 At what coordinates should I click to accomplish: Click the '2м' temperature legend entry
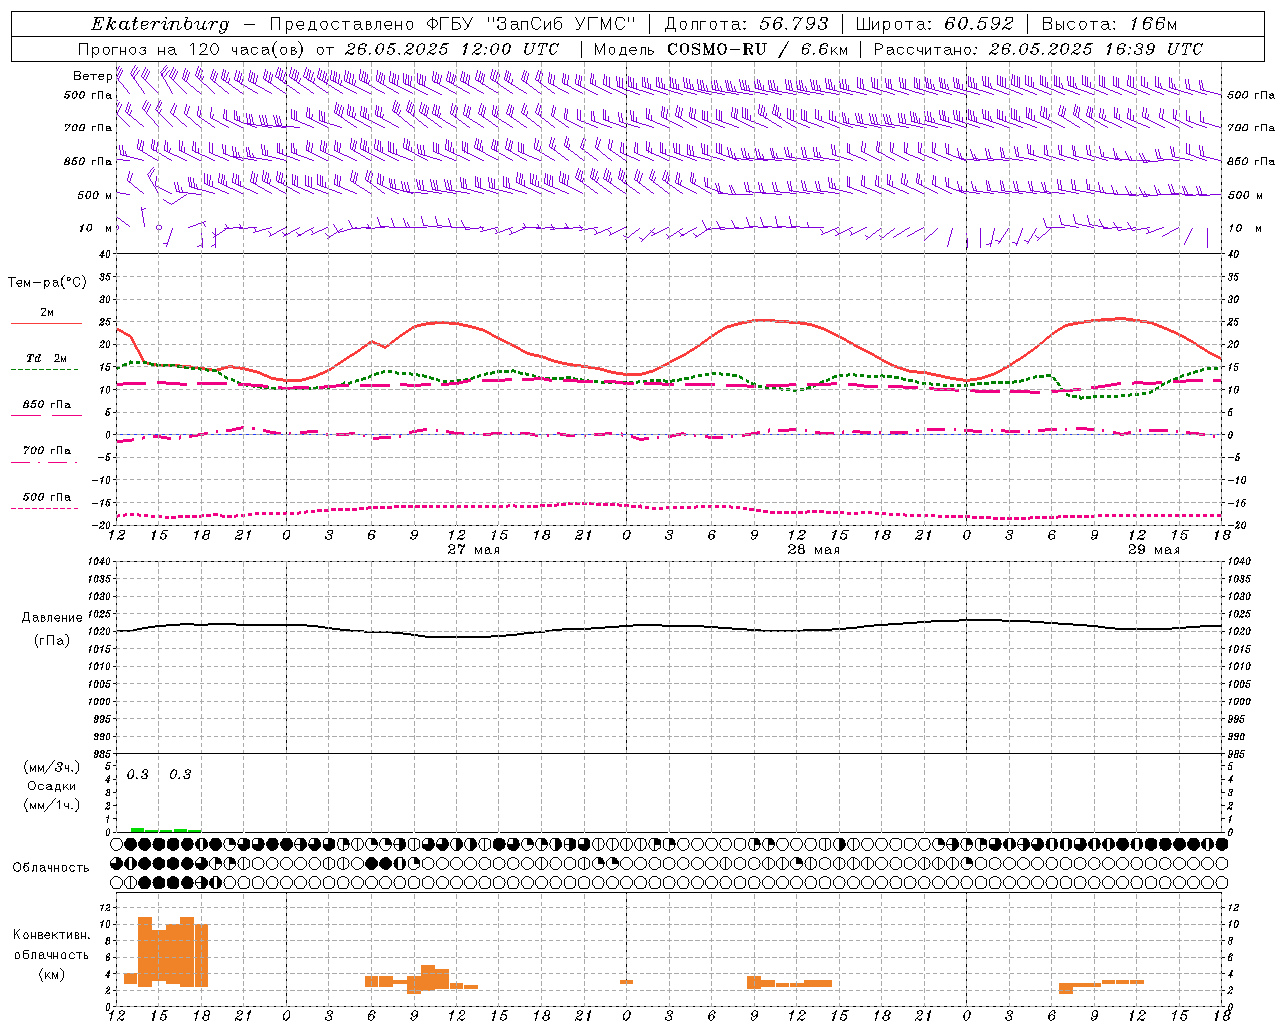[47, 313]
